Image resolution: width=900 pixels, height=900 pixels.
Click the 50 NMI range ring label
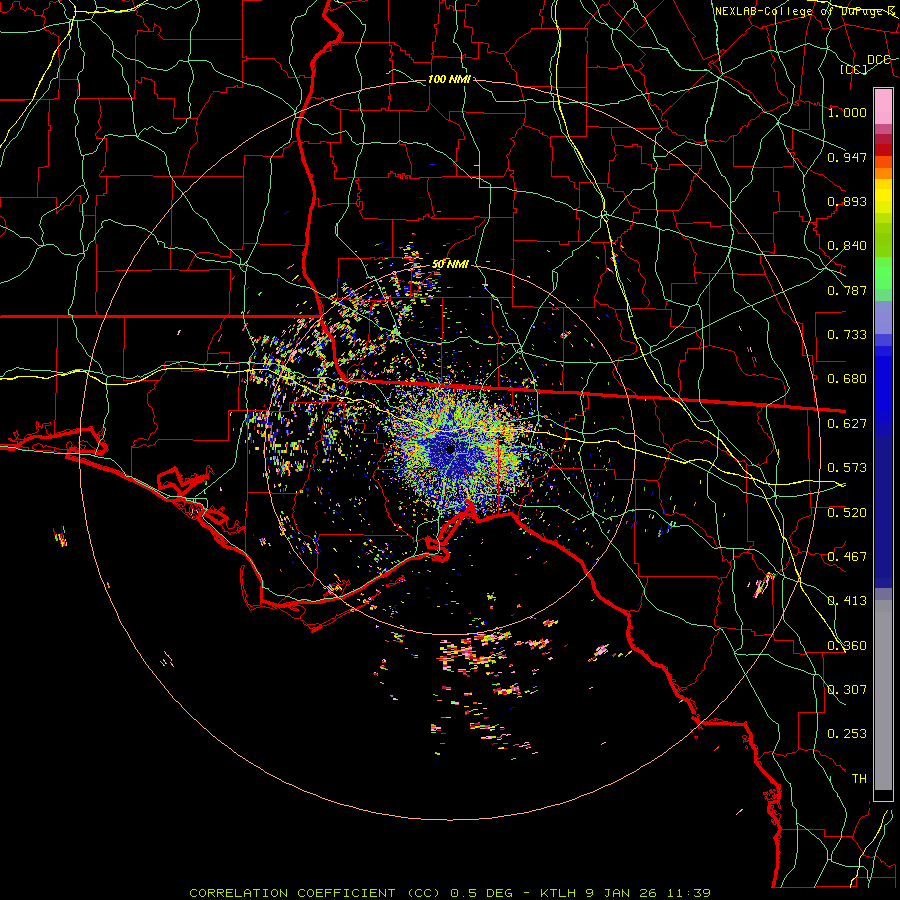coord(451,265)
